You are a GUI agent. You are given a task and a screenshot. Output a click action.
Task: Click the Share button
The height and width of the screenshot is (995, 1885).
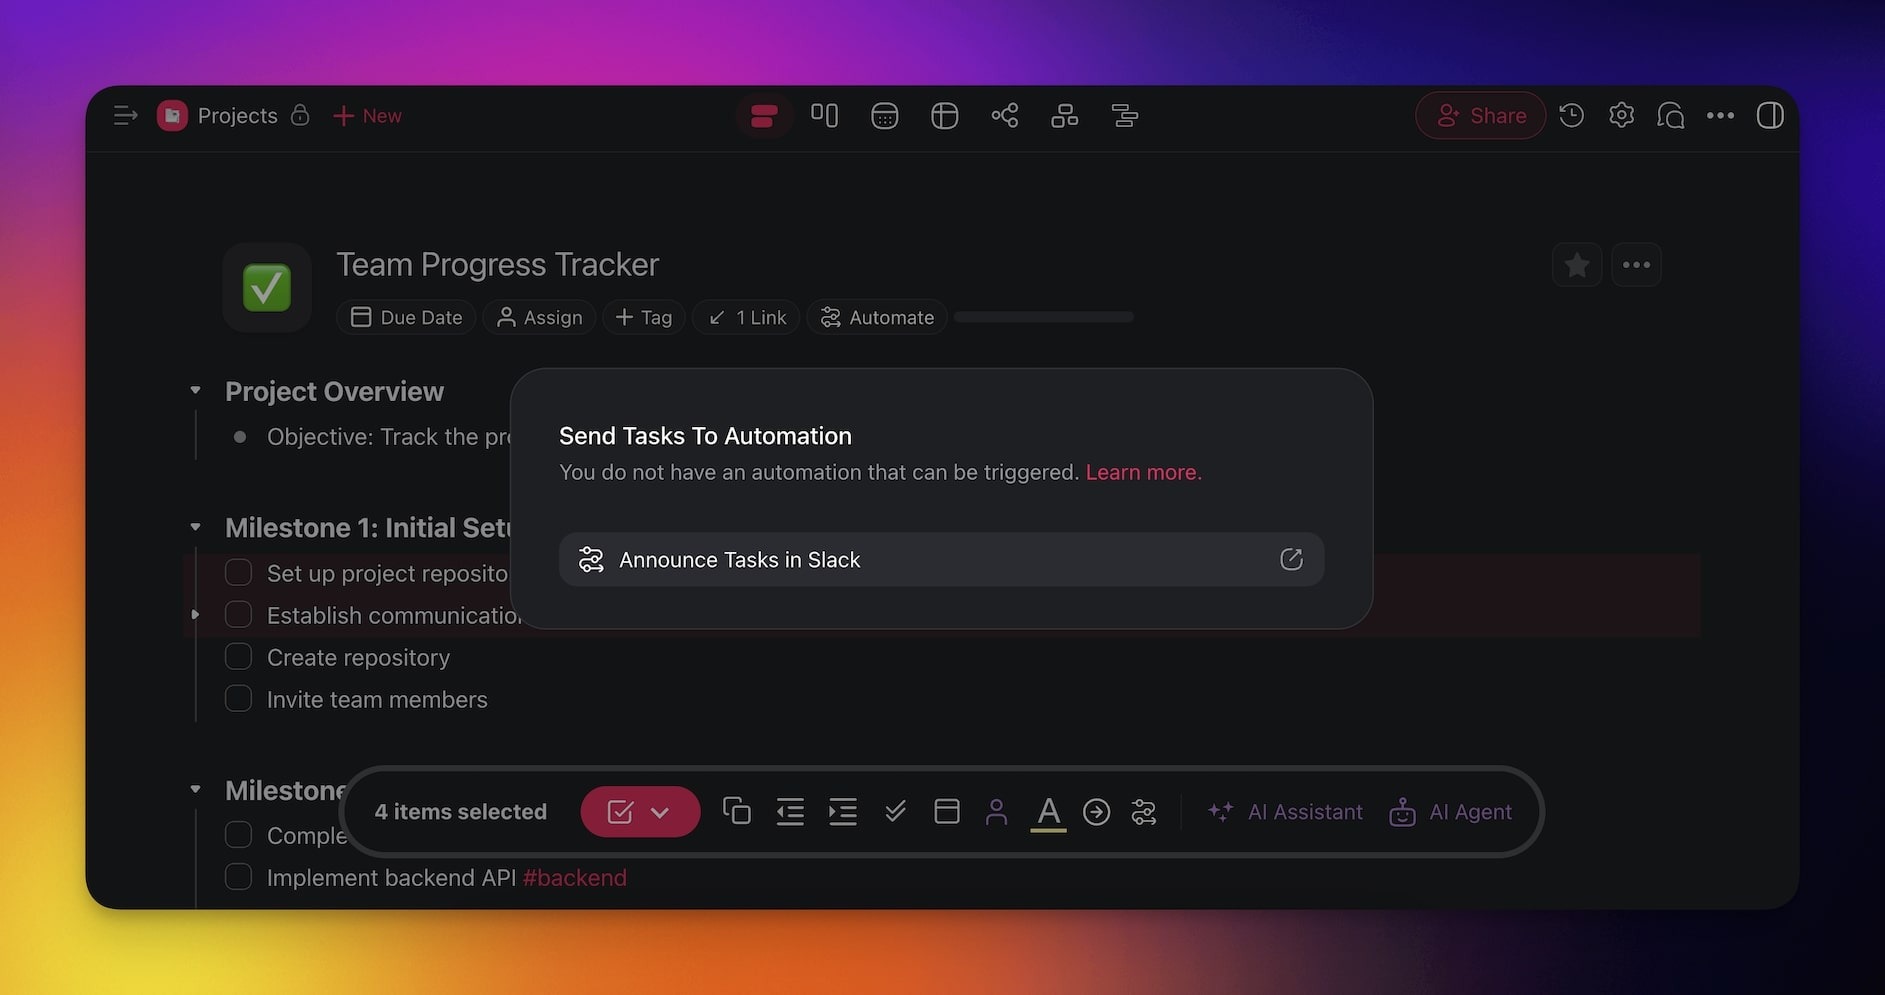(x=1480, y=116)
